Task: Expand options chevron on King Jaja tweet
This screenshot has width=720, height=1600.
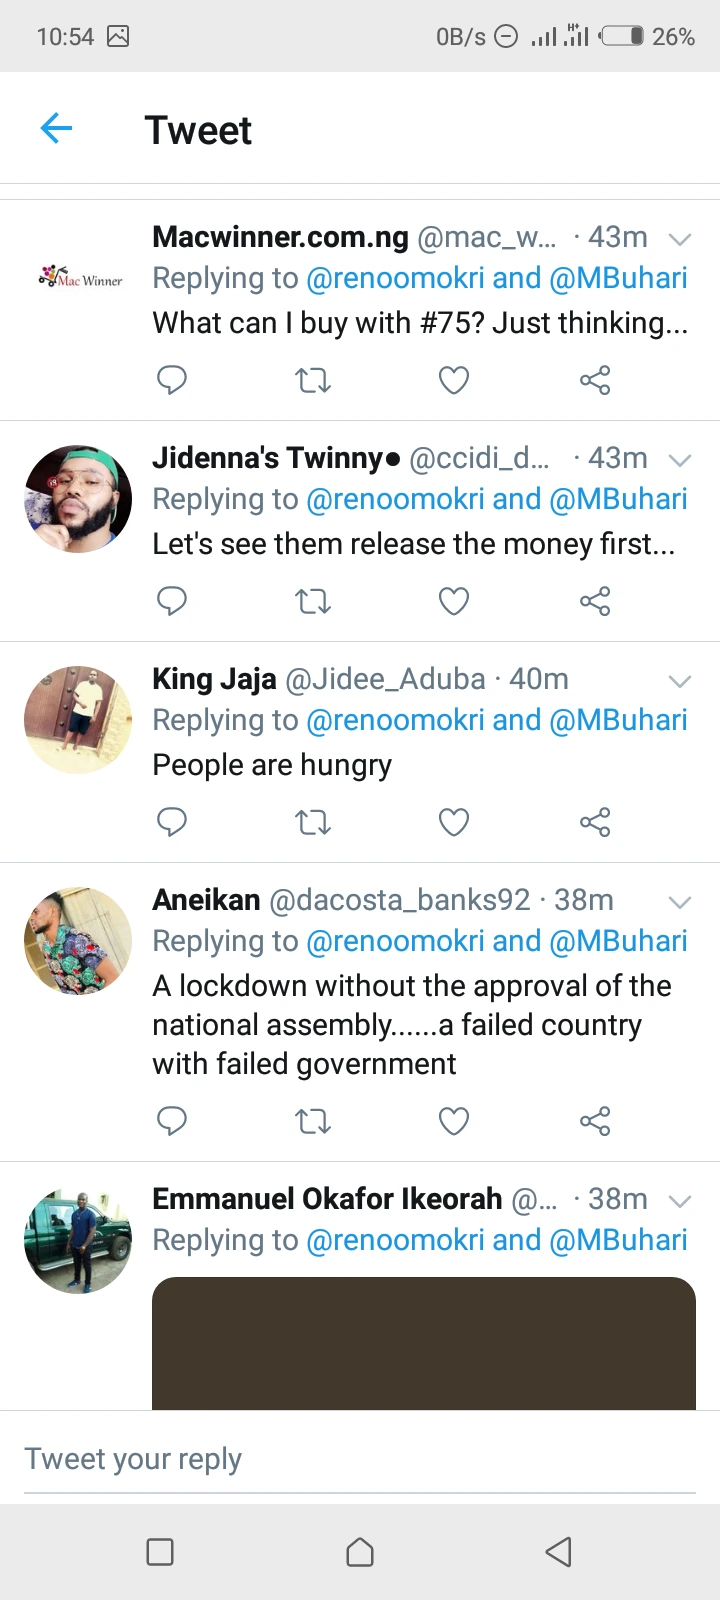Action: [x=680, y=681]
